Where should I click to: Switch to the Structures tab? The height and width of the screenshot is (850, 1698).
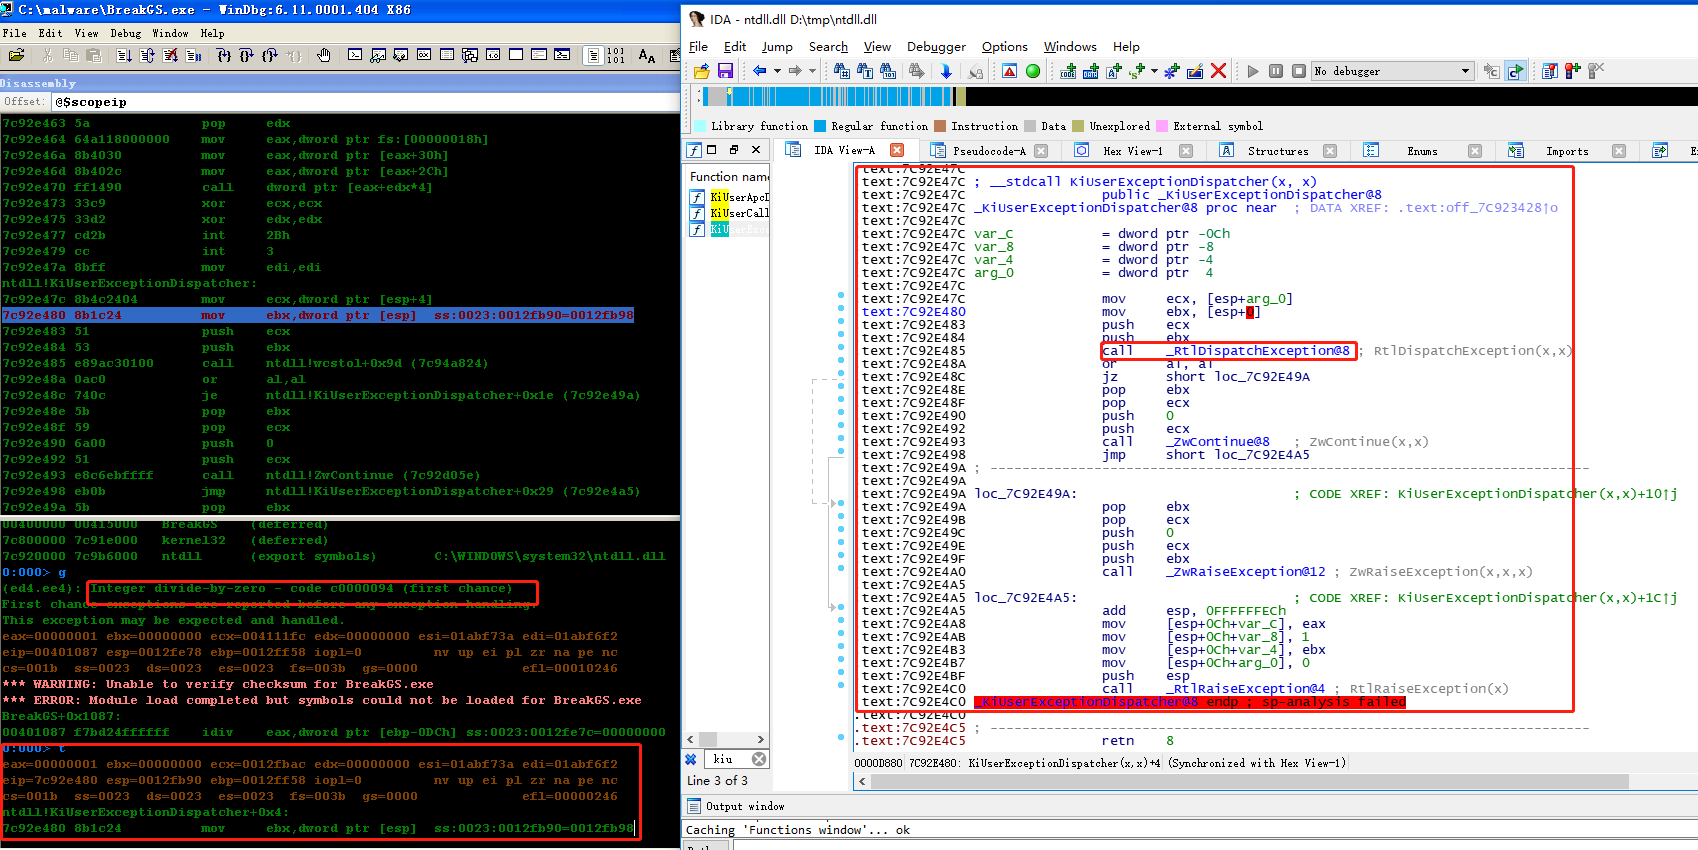tap(1277, 151)
